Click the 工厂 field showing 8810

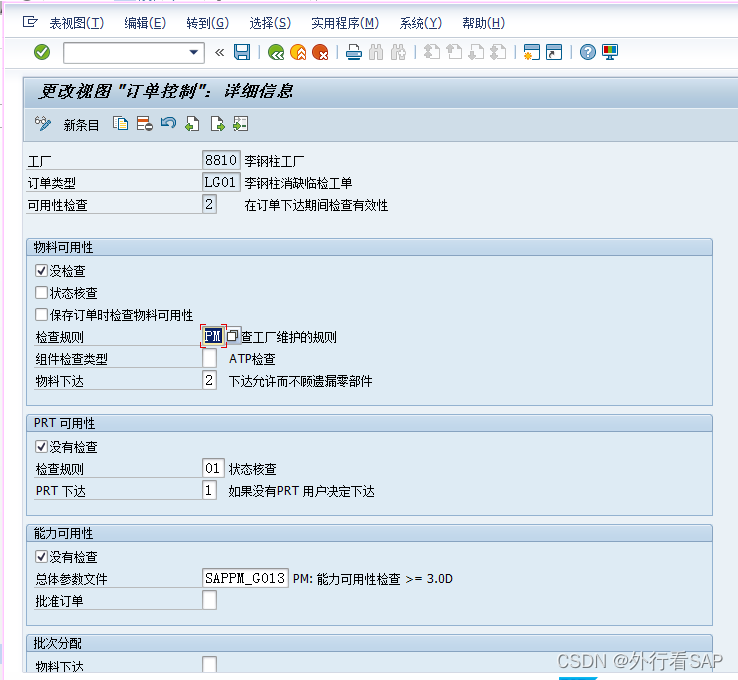(221, 160)
